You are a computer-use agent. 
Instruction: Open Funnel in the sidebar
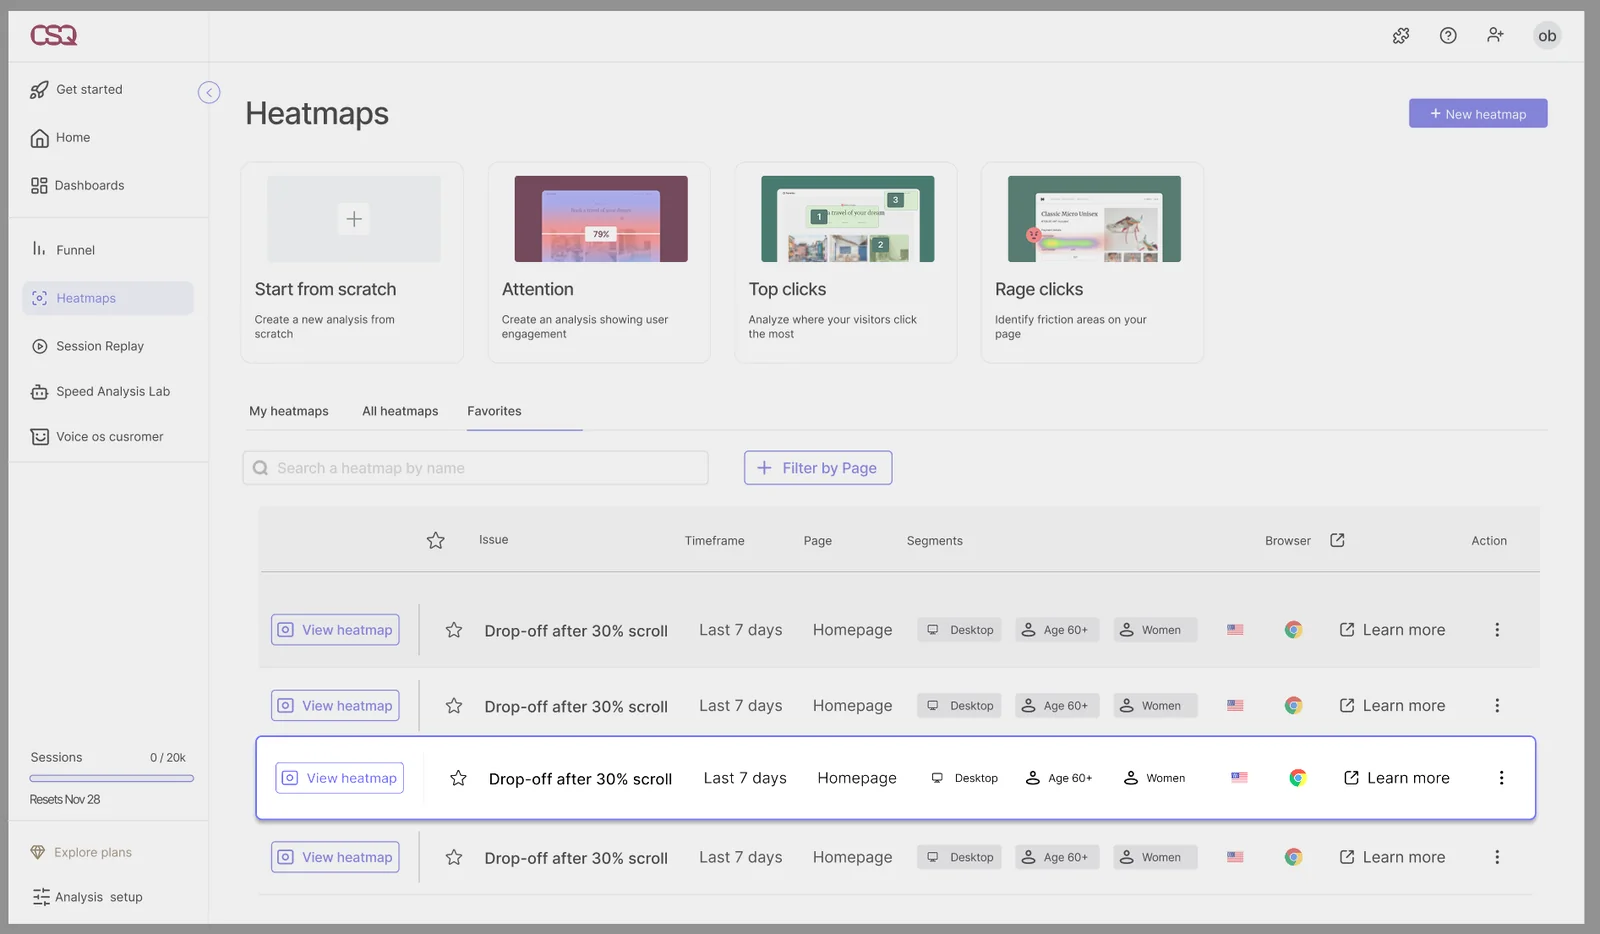click(62, 250)
